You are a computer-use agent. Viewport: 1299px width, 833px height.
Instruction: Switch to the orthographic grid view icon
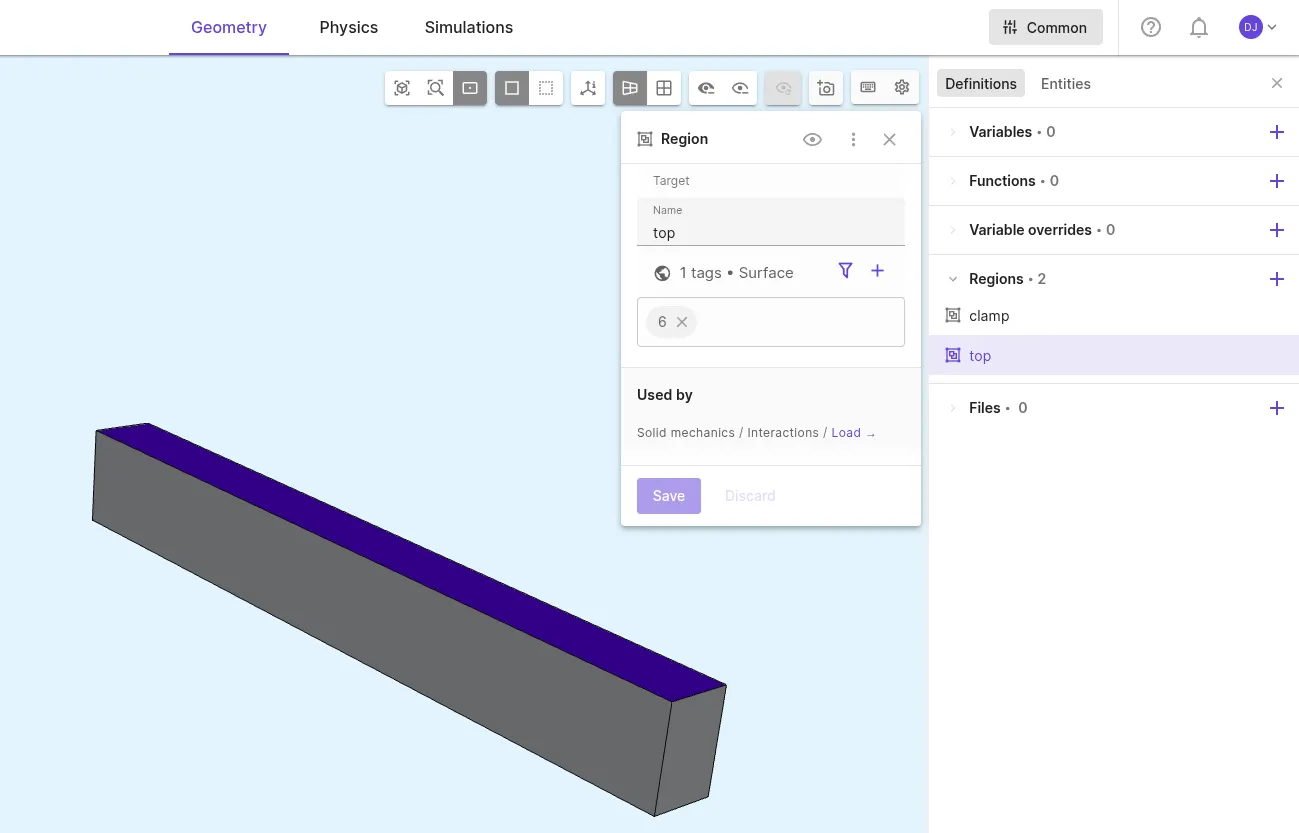664,88
